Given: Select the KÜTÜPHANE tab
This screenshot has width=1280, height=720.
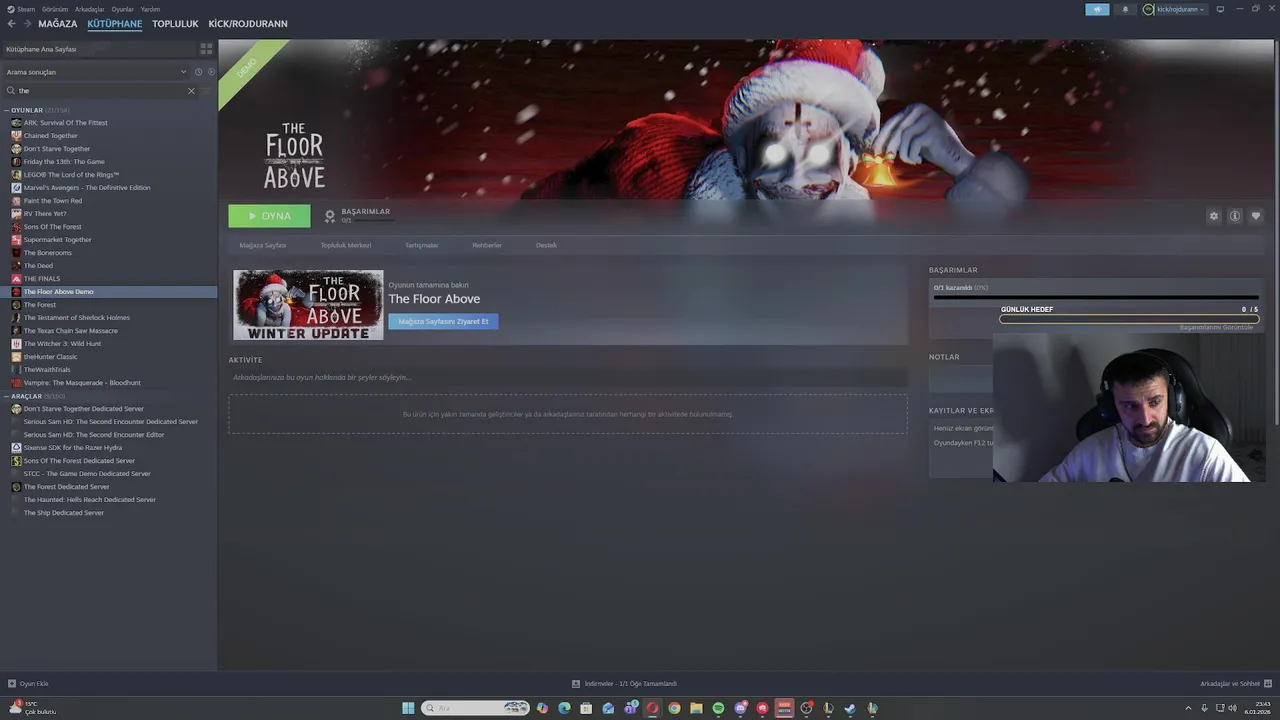Looking at the screenshot, I should (x=115, y=23).
